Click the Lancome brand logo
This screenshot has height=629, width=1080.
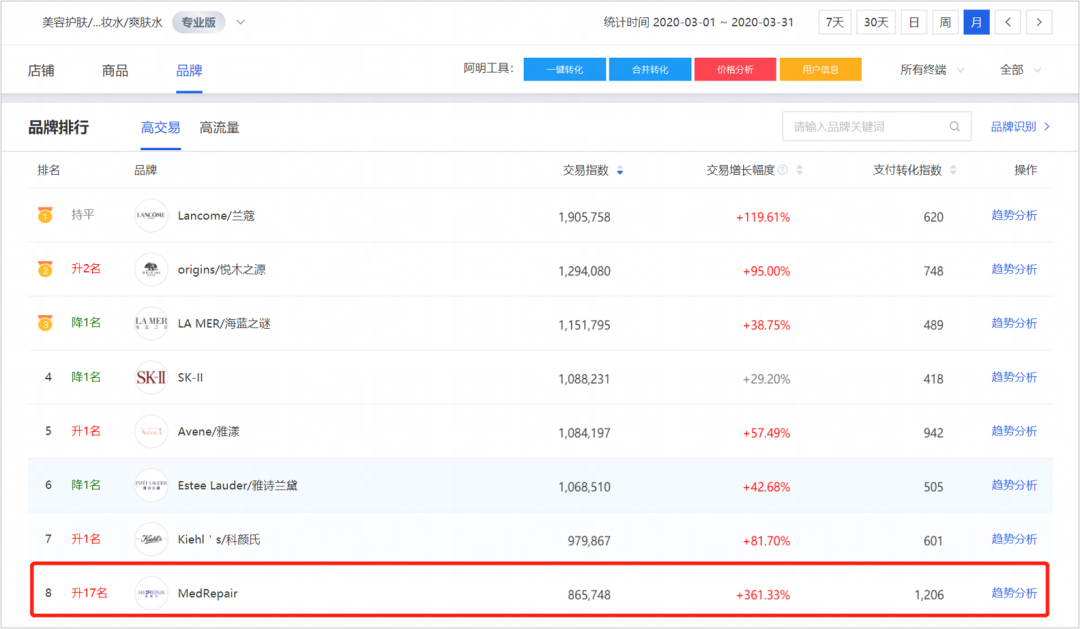click(x=151, y=216)
